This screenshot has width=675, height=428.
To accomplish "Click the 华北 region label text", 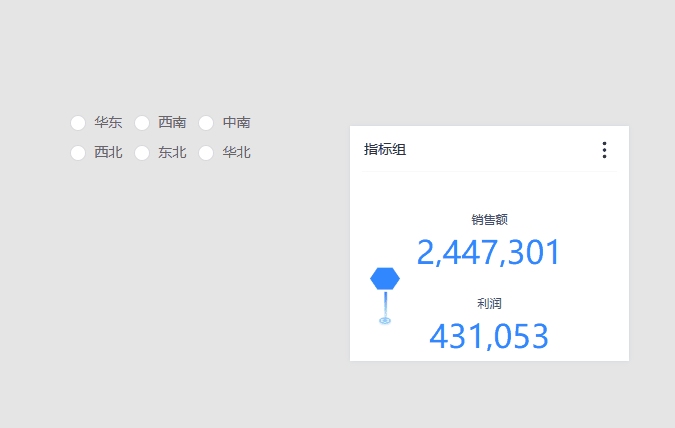I will coord(236,153).
